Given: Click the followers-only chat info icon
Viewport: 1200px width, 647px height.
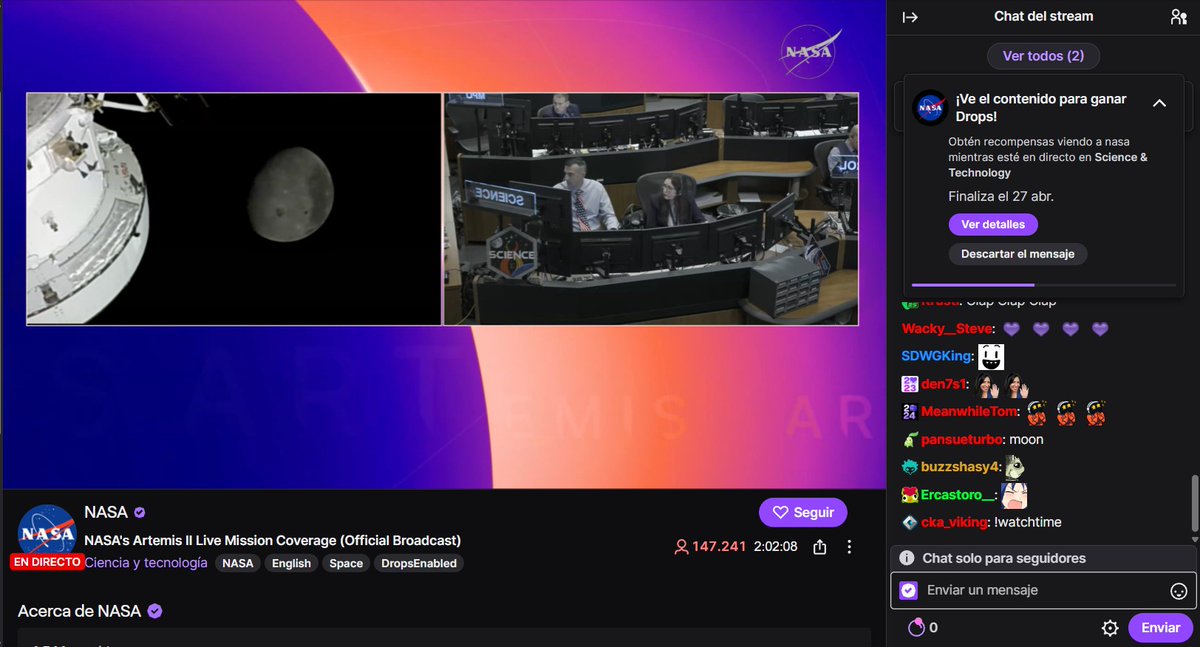Looking at the screenshot, I should tap(906, 558).
